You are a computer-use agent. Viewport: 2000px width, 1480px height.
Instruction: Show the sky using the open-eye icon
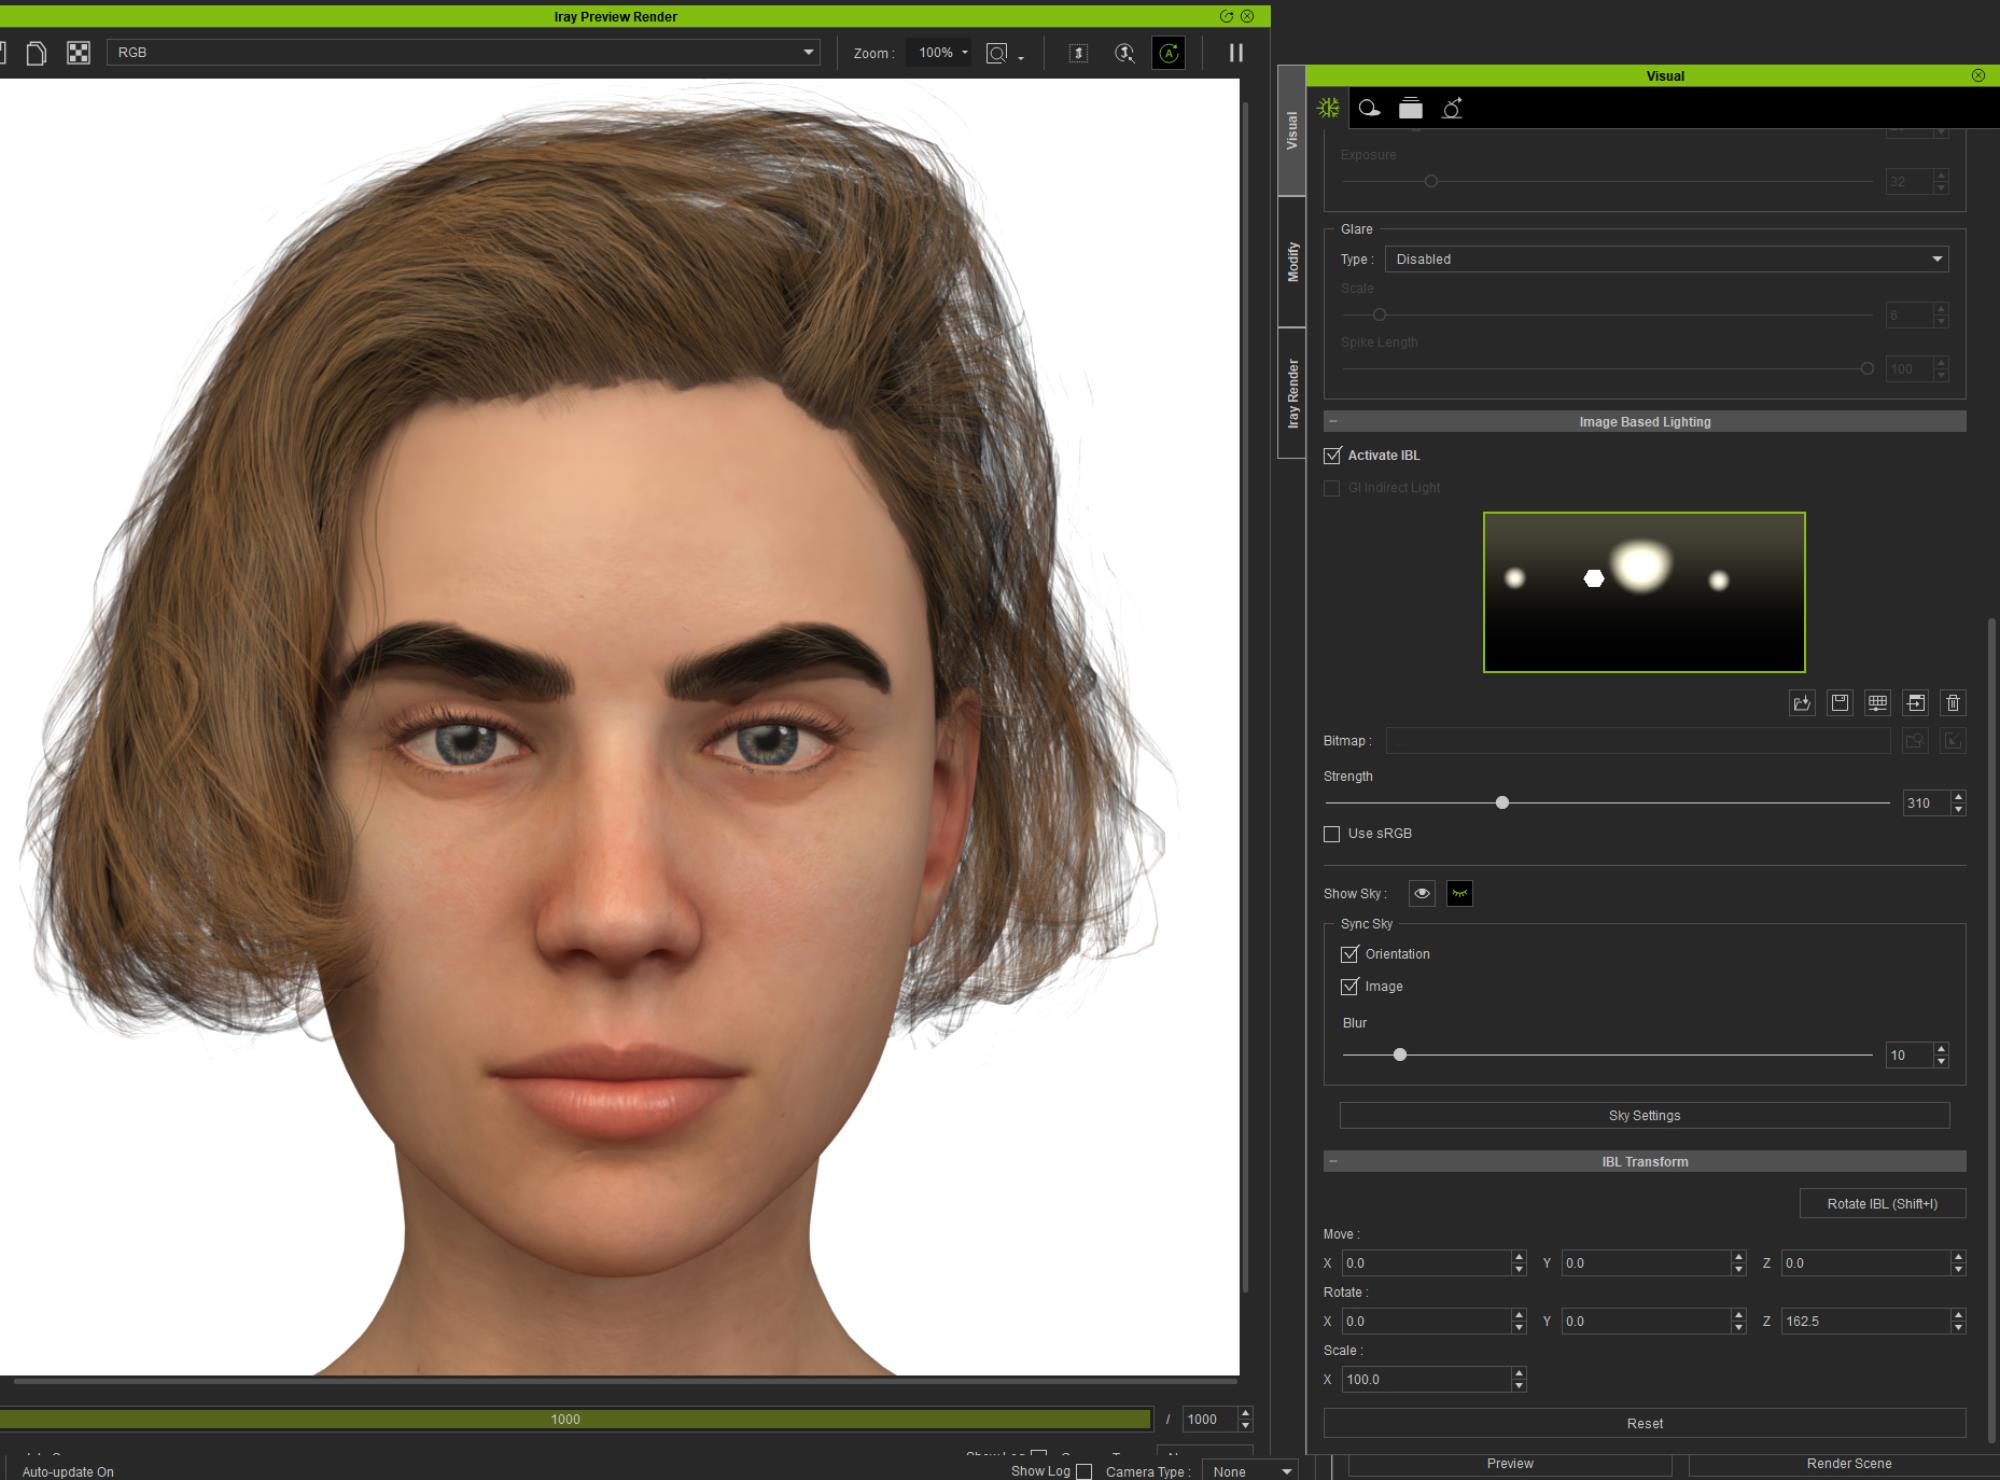pos(1422,893)
